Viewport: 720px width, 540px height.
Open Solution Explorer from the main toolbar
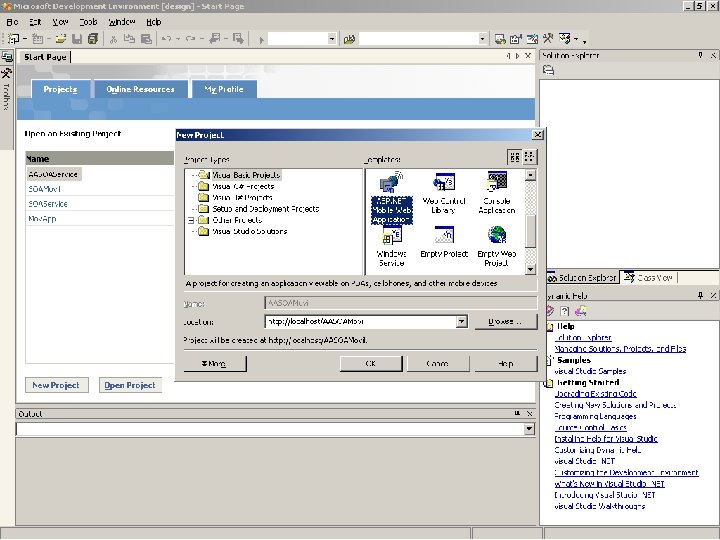click(x=500, y=39)
